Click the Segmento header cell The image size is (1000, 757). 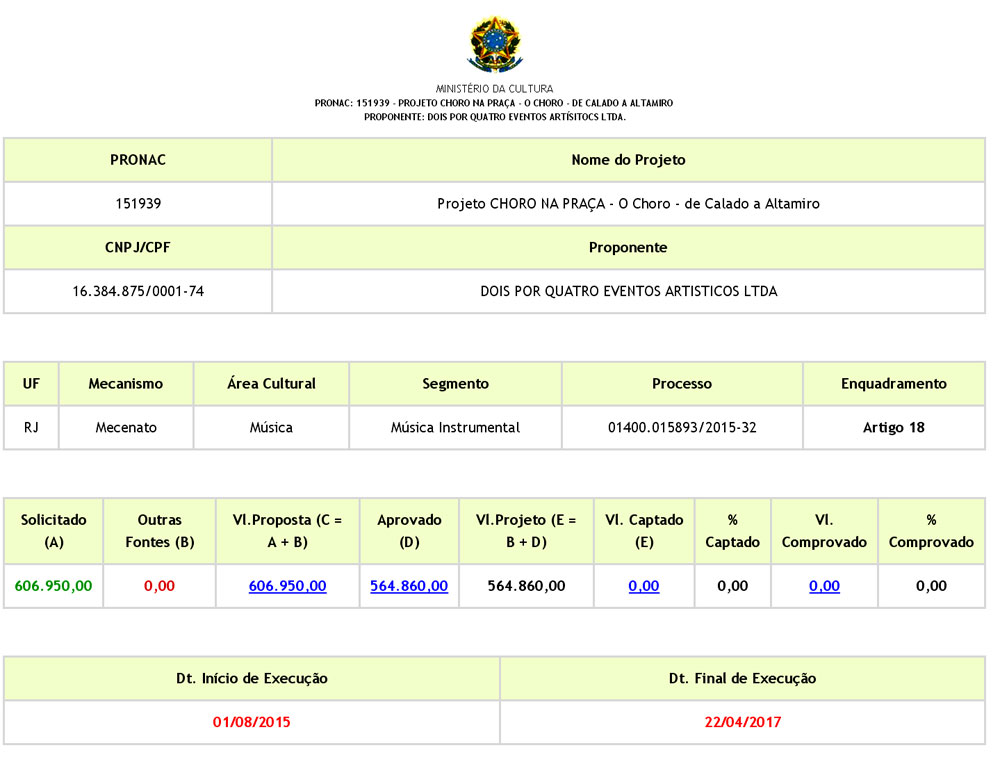pyautogui.click(x=455, y=384)
